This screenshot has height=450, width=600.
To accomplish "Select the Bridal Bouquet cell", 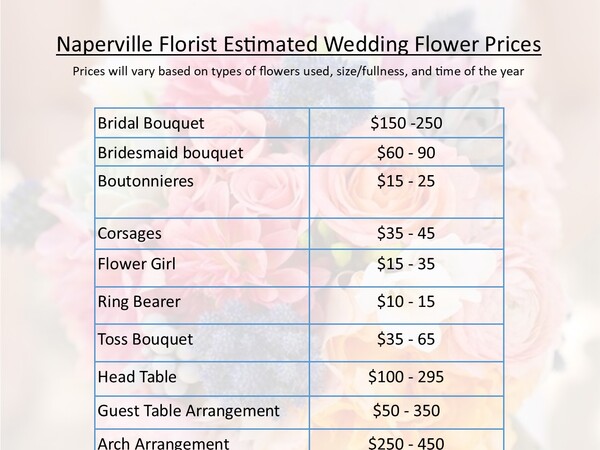I will [202, 123].
